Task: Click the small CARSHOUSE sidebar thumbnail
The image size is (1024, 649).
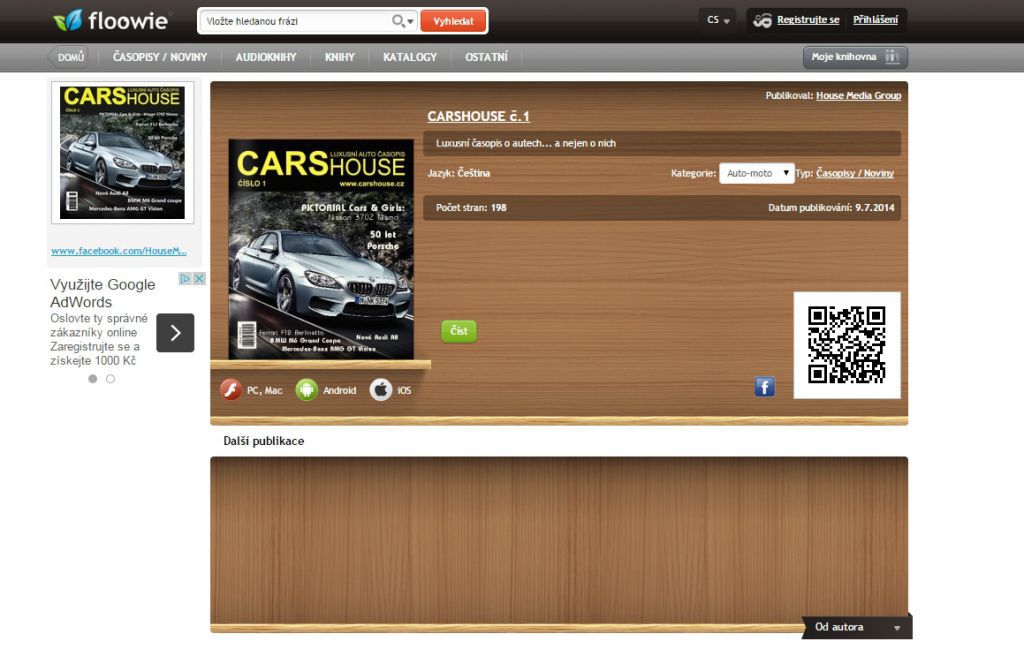Action: point(123,153)
